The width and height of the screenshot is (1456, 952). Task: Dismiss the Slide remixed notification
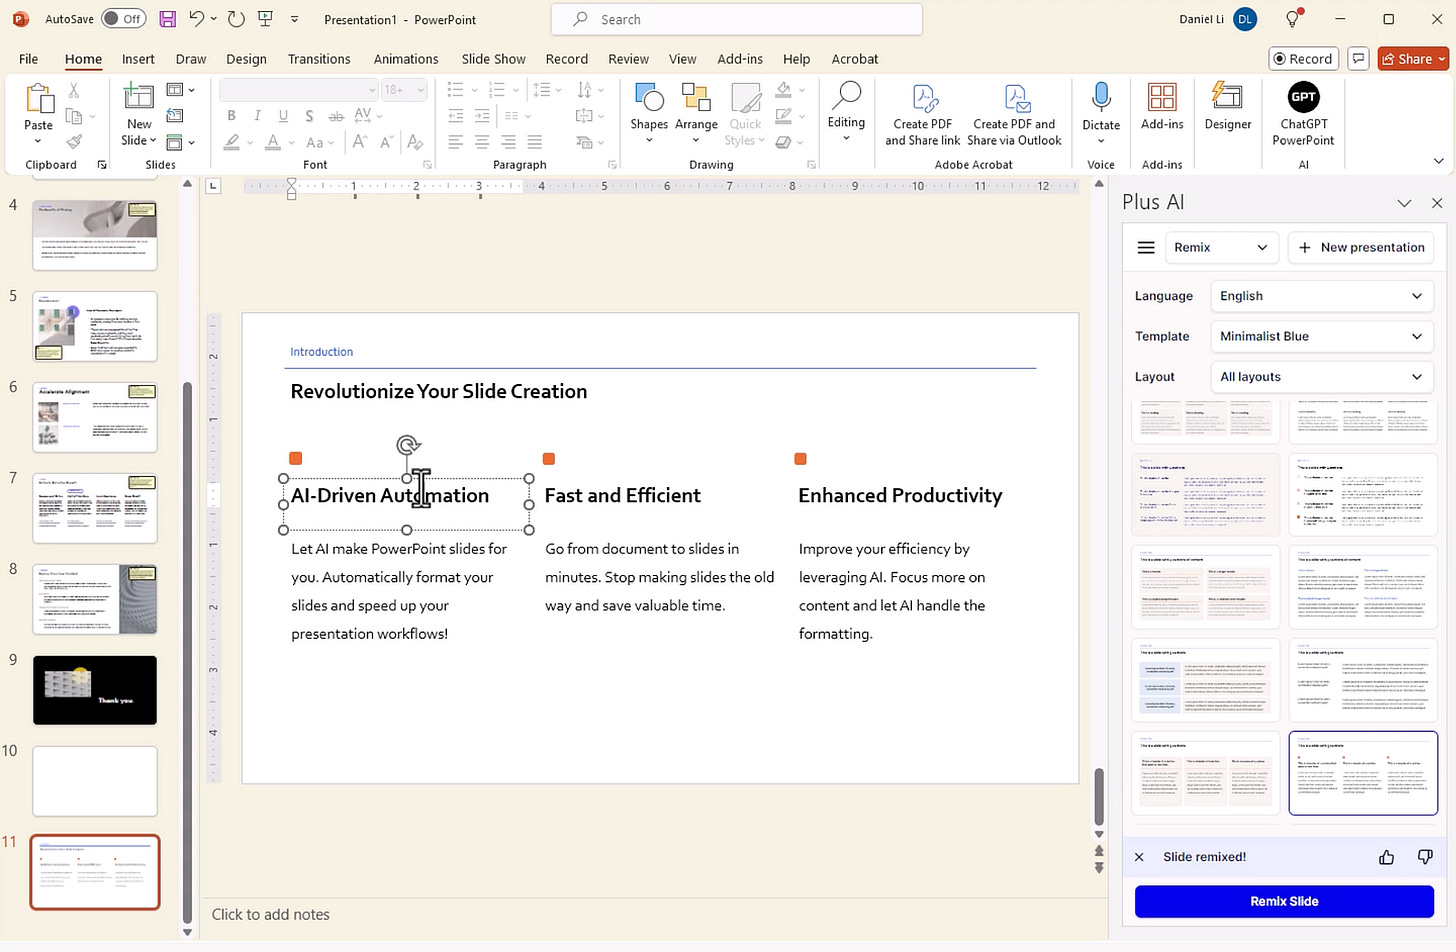coord(1139,857)
